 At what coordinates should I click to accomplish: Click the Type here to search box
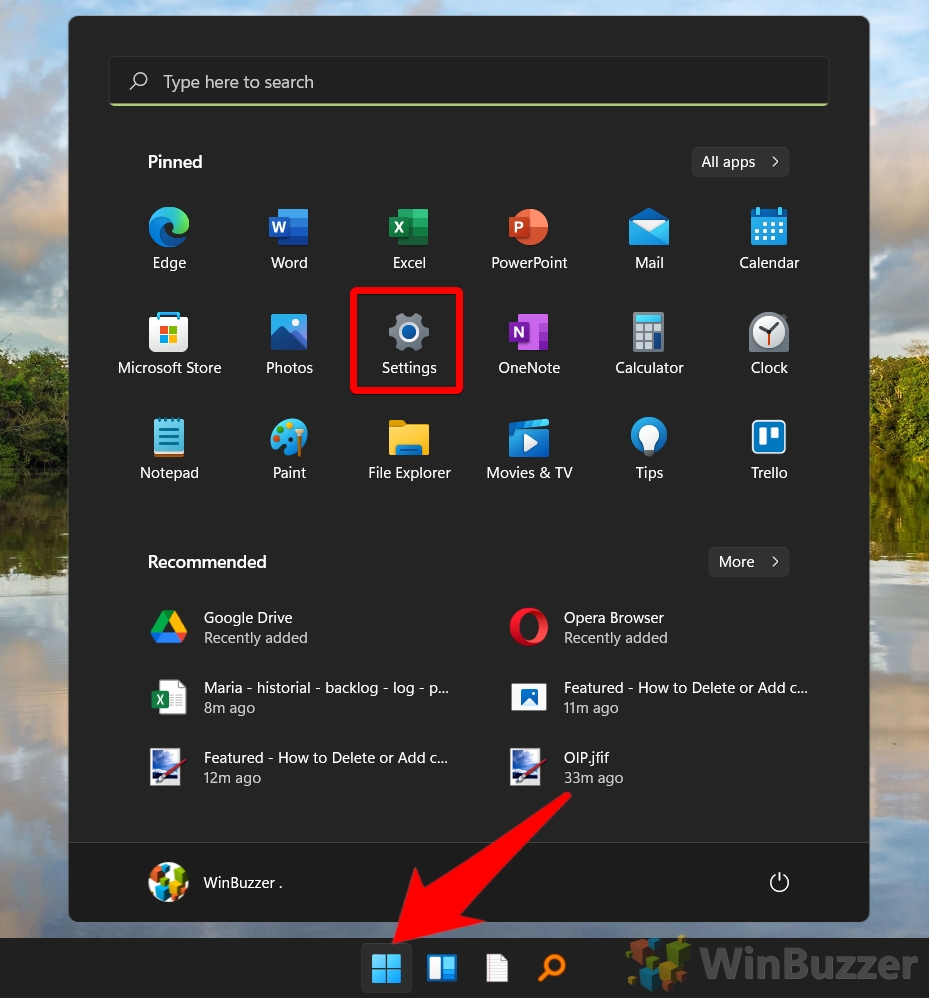coord(469,81)
